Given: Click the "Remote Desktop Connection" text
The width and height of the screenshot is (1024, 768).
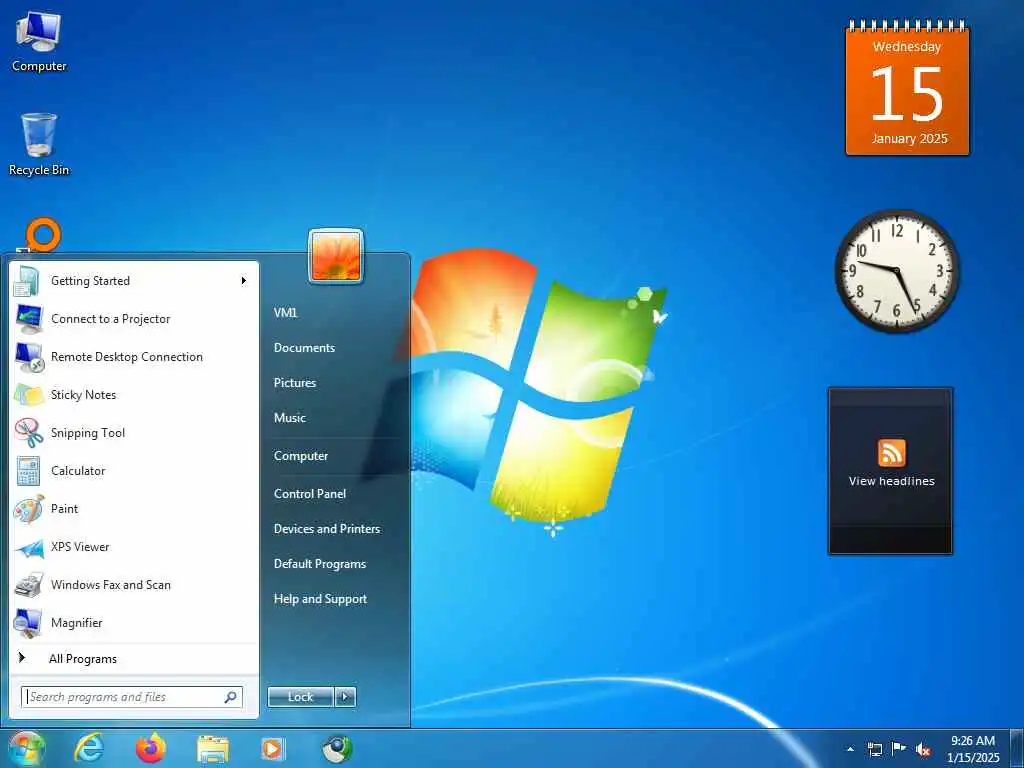Looking at the screenshot, I should (127, 357).
